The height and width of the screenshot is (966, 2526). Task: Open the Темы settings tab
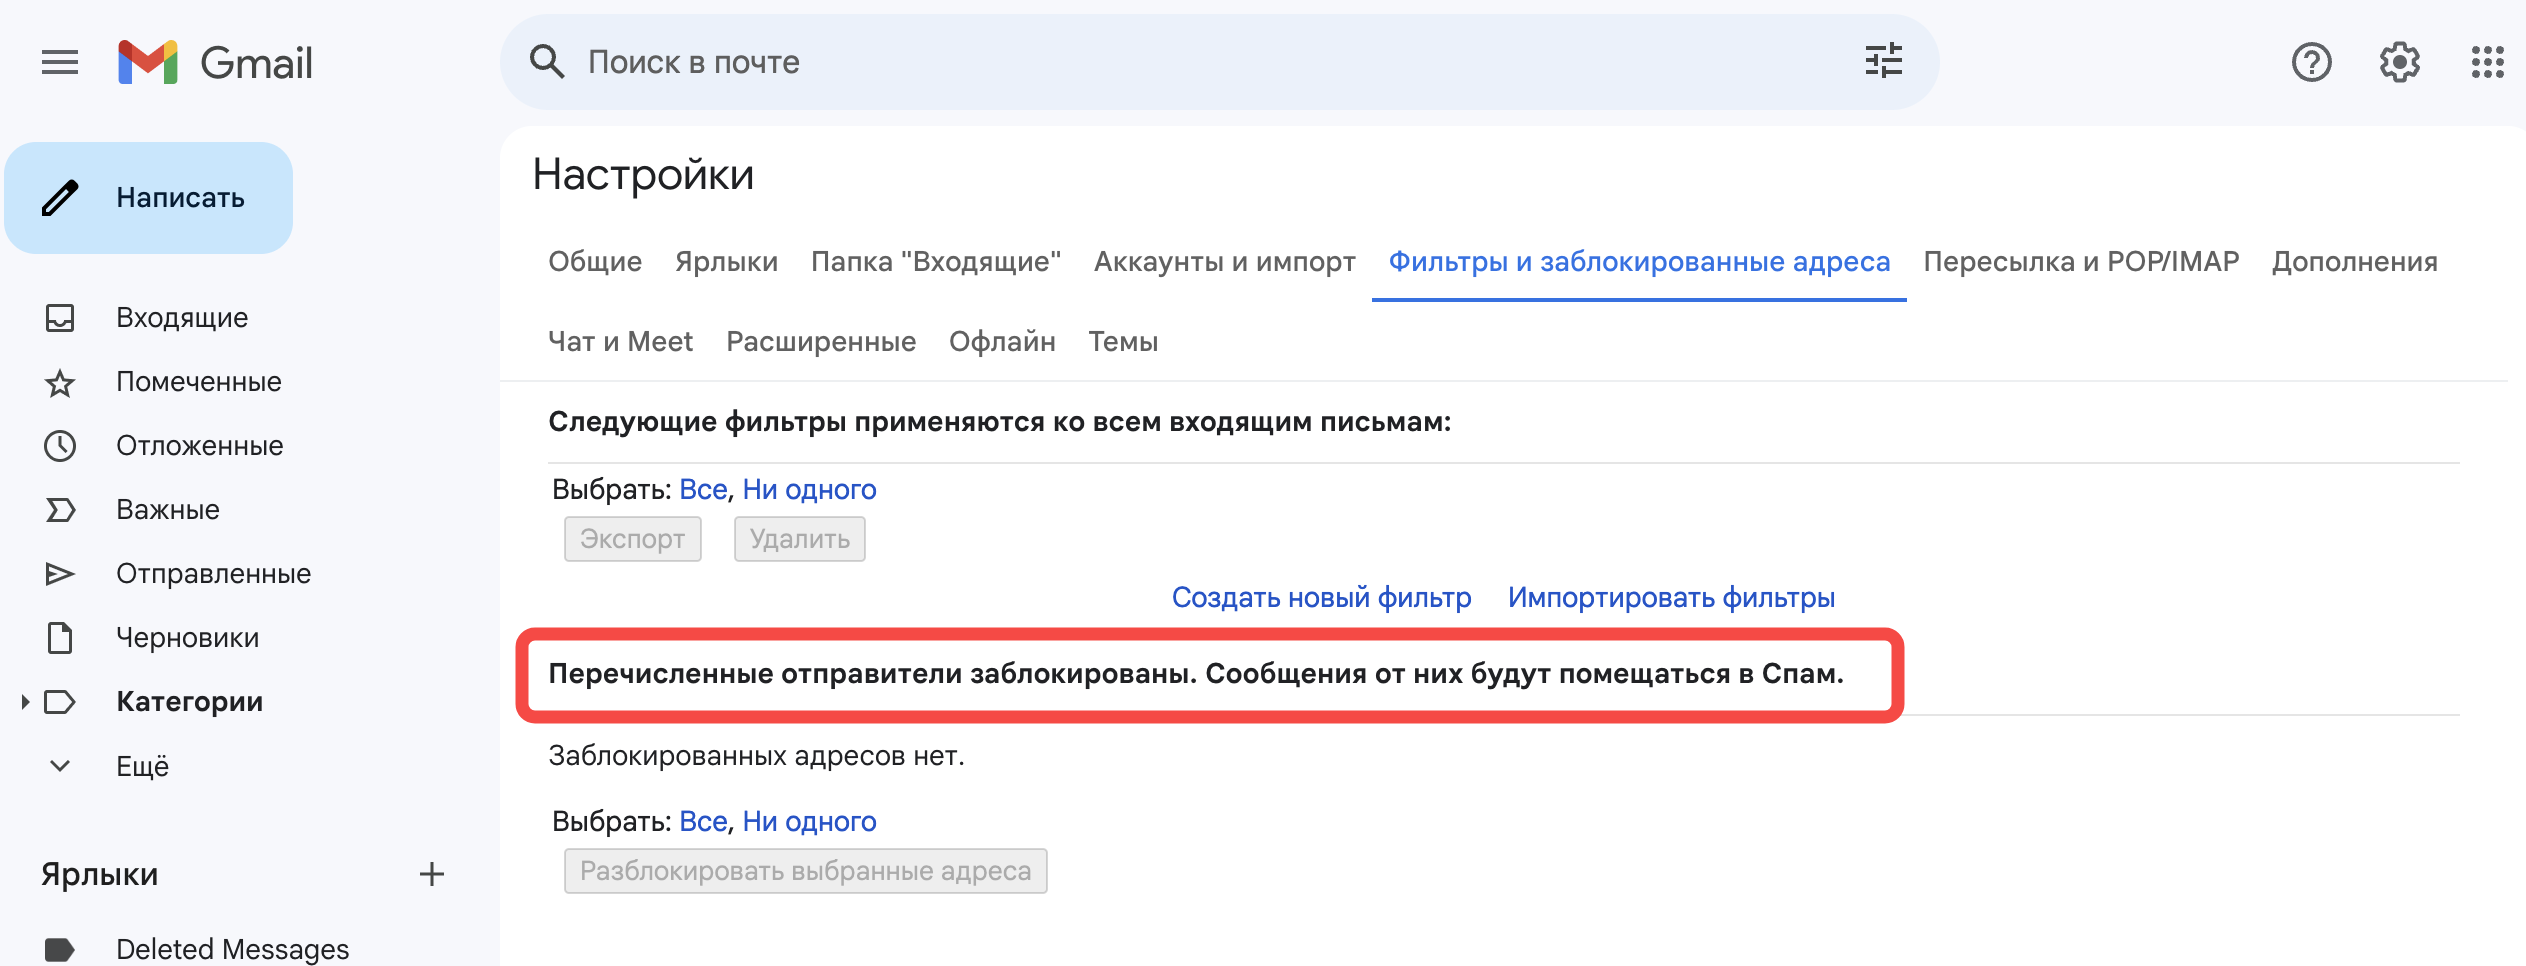click(1122, 342)
